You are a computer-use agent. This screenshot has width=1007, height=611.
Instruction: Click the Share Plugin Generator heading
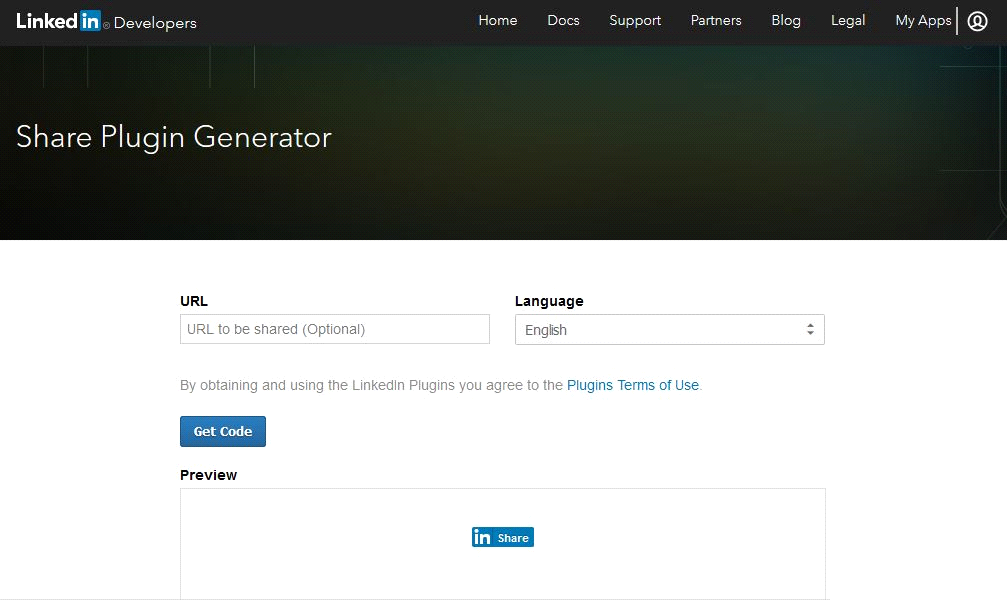(x=174, y=137)
